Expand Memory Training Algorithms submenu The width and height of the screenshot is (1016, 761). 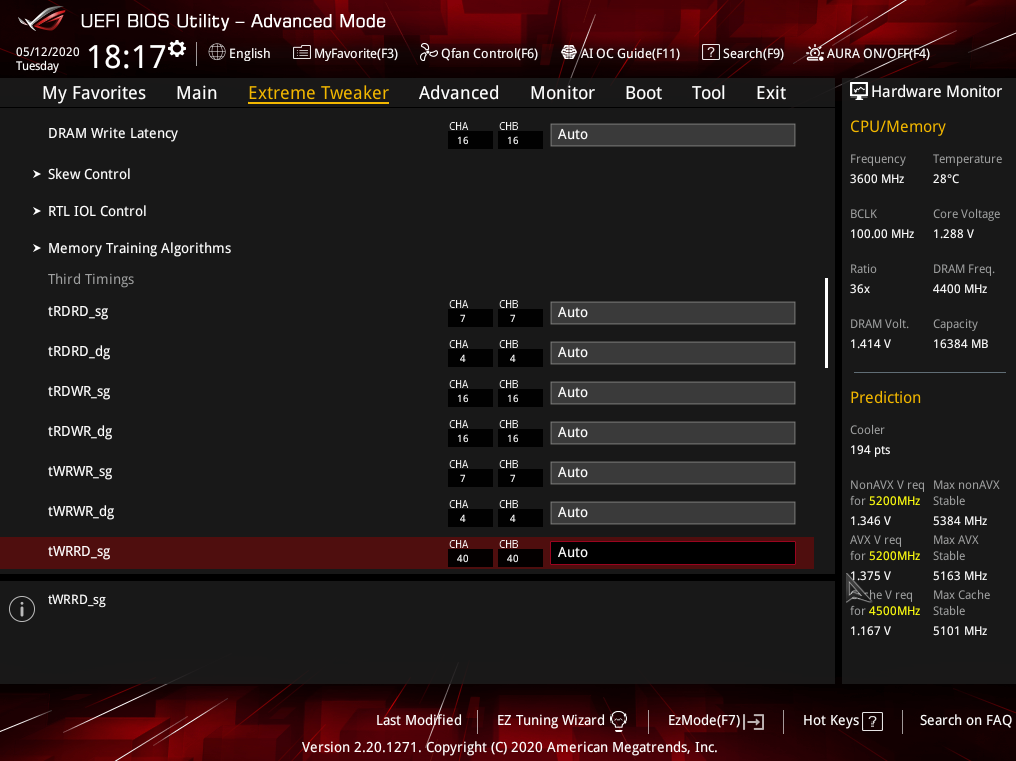click(139, 248)
